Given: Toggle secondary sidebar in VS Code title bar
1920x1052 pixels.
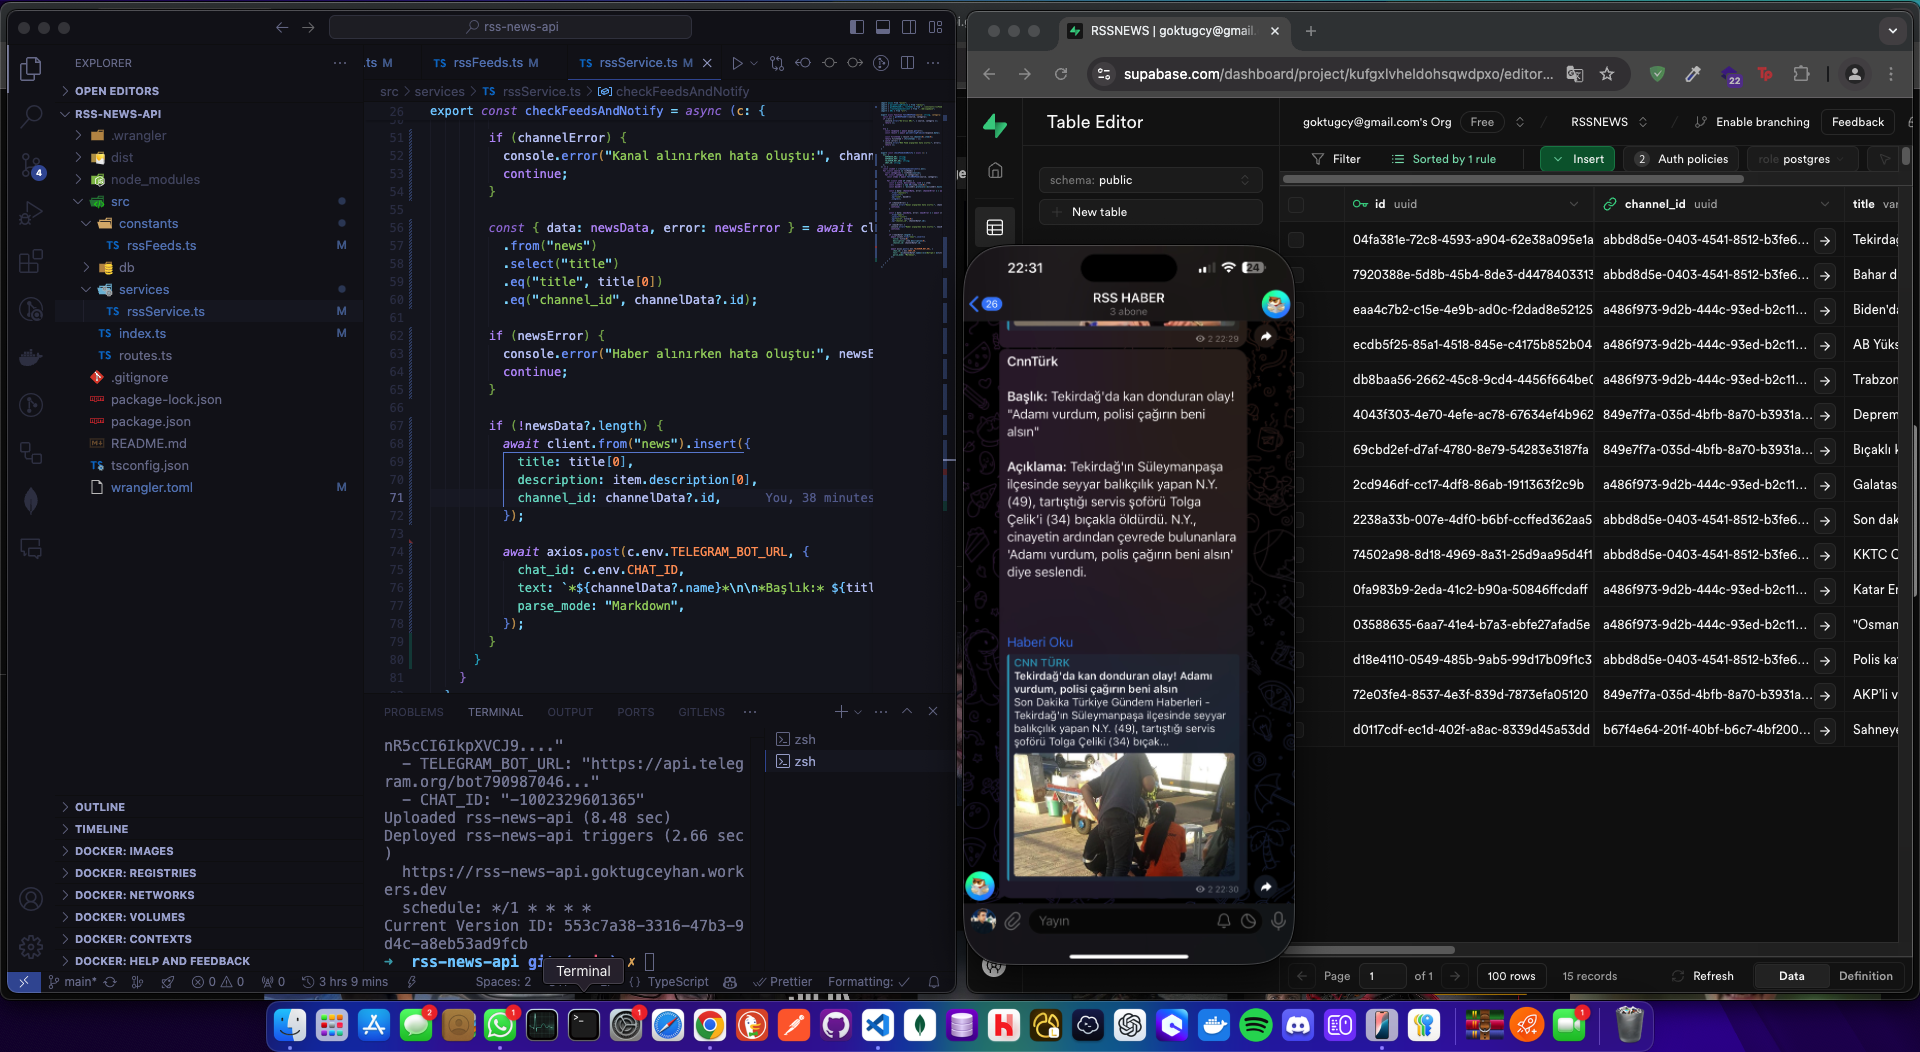Looking at the screenshot, I should point(909,27).
